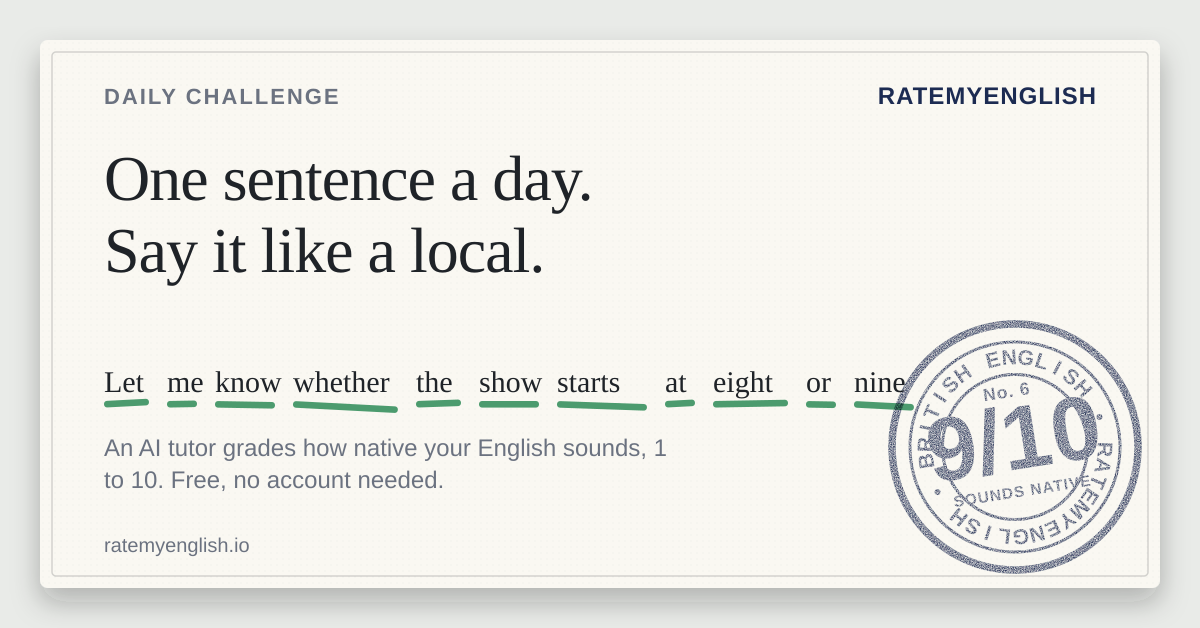Image resolution: width=1200 pixels, height=628 pixels.
Task: Select the word "starts" in the sentence
Action: click(588, 382)
